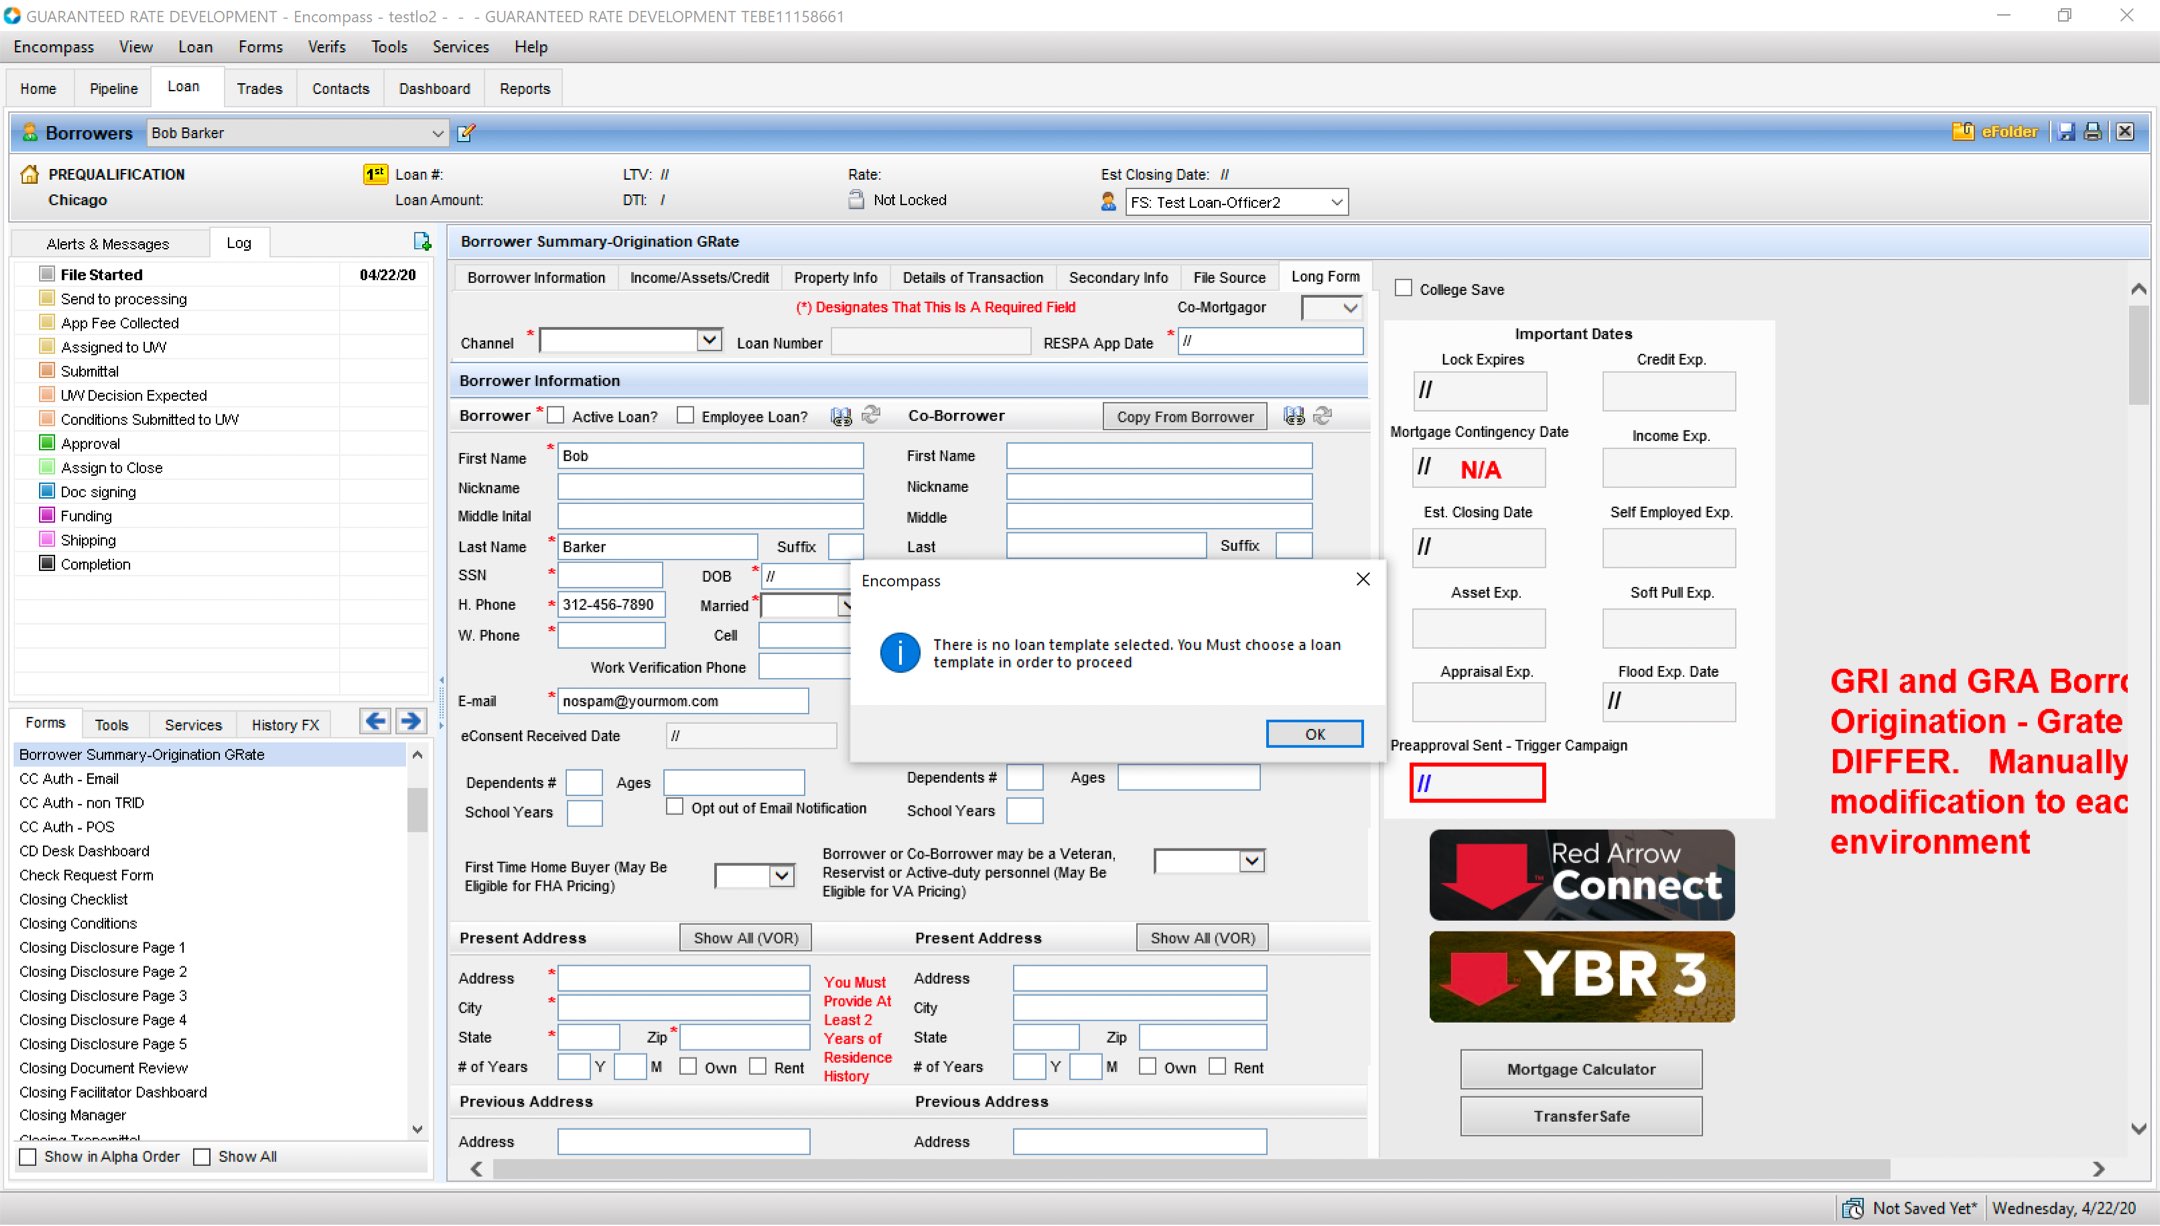Click the YBR 3 banner
This screenshot has height=1226, width=2160.
point(1581,977)
